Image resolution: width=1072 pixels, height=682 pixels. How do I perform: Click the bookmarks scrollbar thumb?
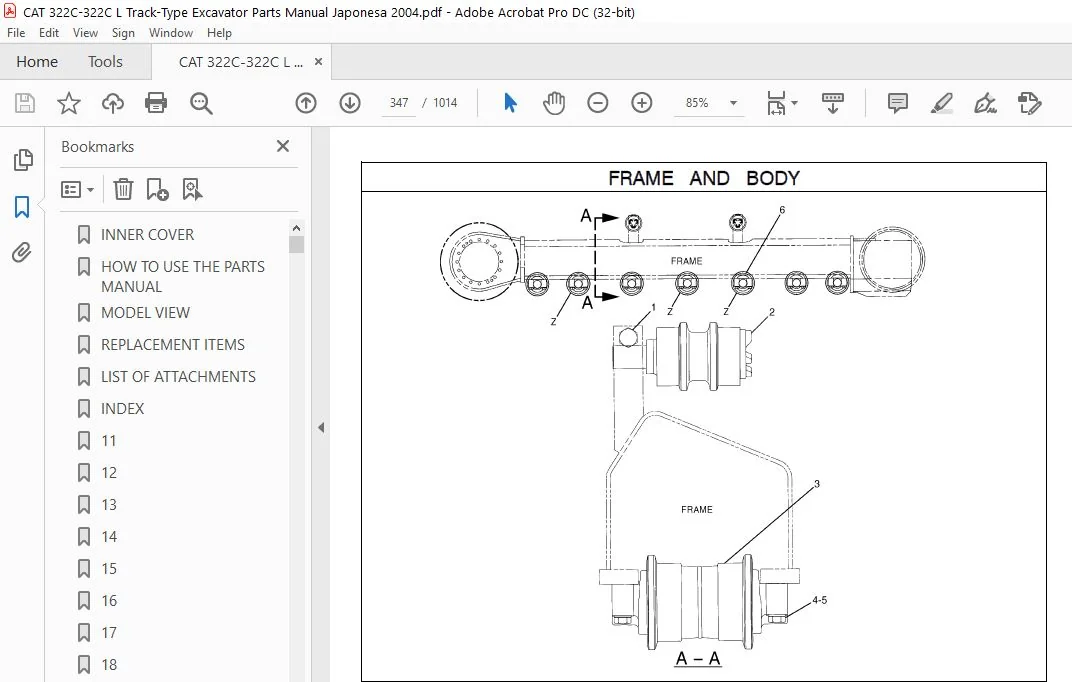pyautogui.click(x=296, y=245)
